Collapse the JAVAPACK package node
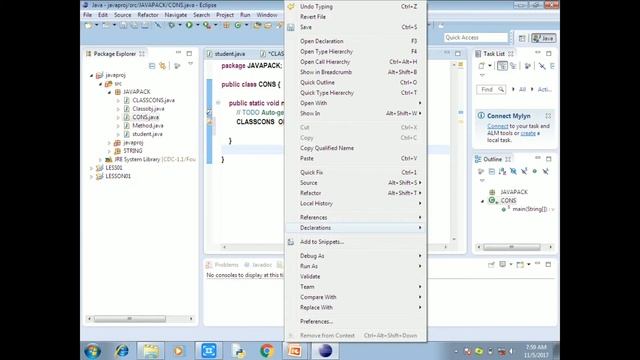Image resolution: width=640 pixels, height=360 pixels. (x=109, y=92)
